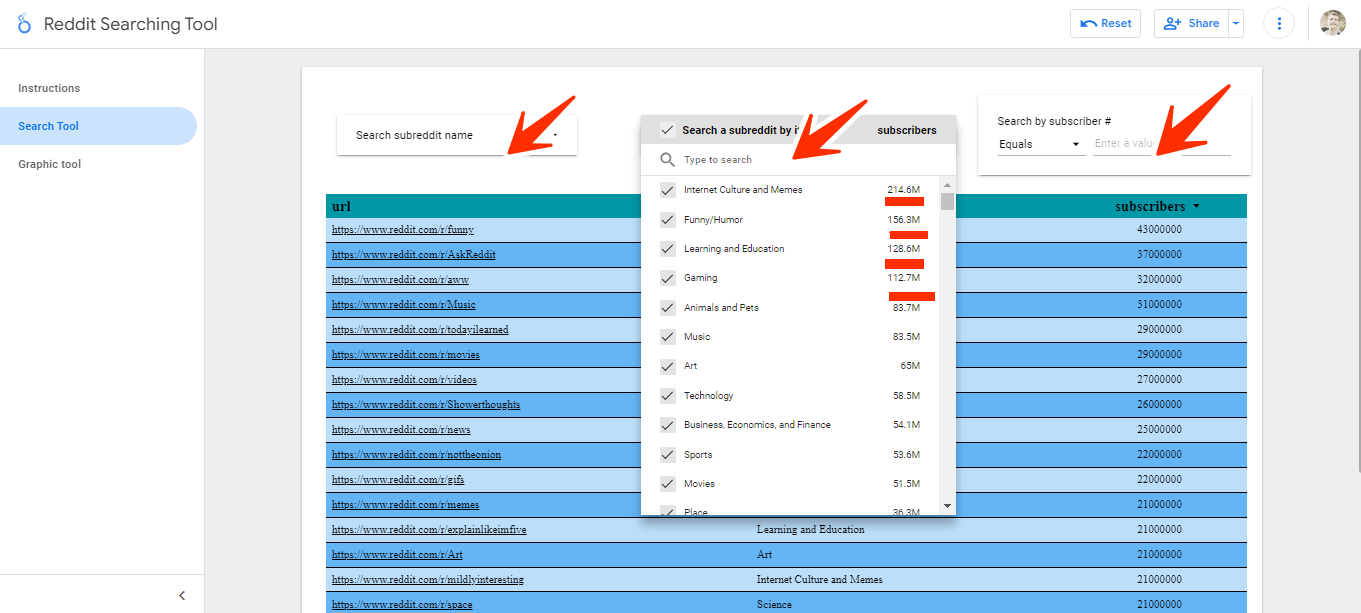Open the r/space link
This screenshot has height=613, width=1361.
402,605
